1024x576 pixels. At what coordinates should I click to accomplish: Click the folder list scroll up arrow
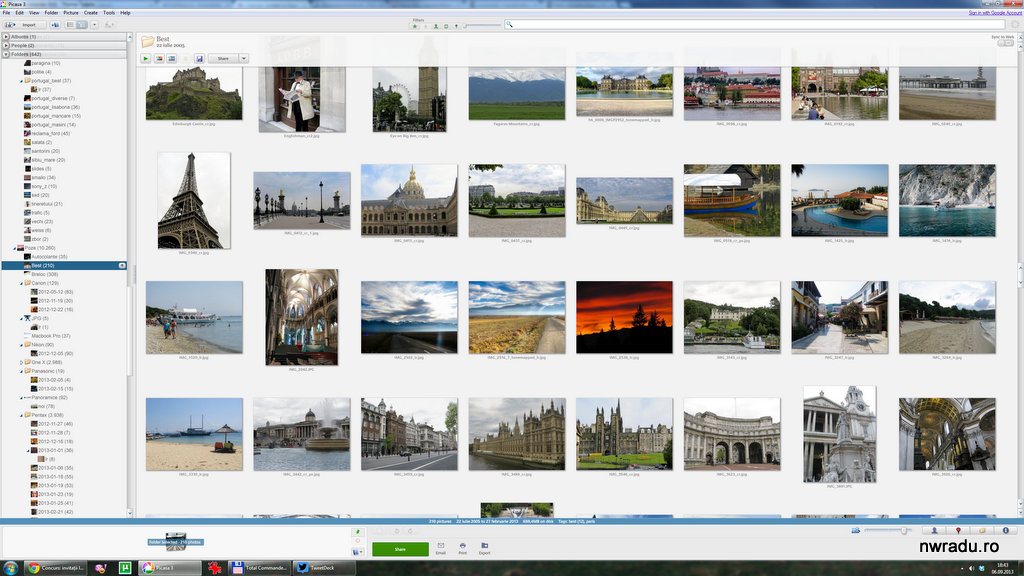point(129,37)
